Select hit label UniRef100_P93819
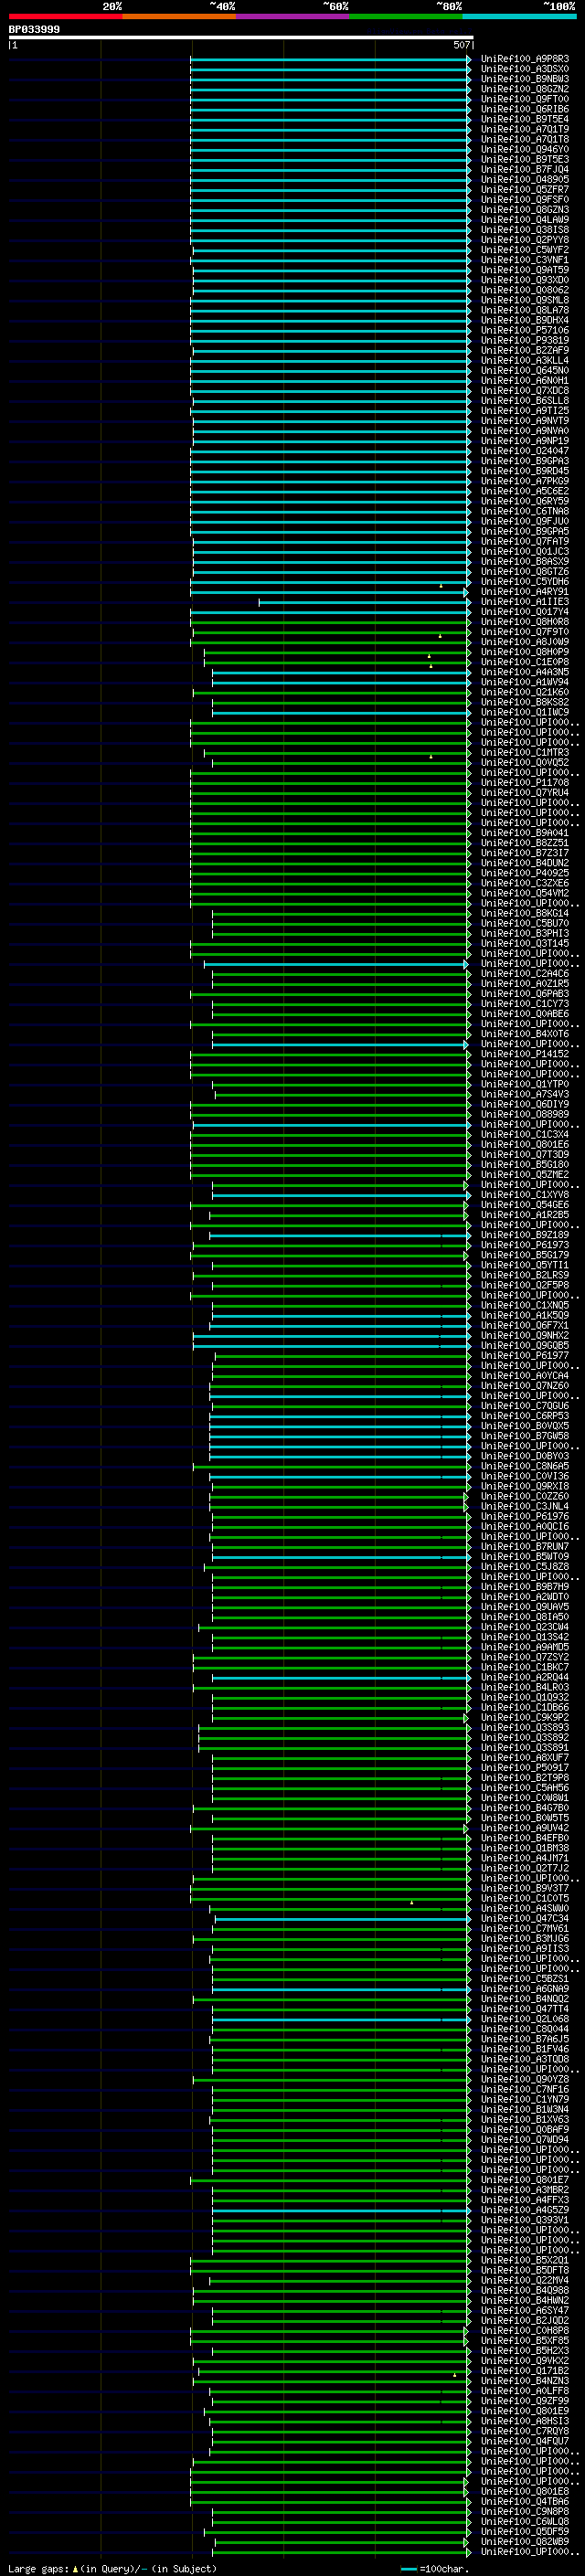The height and width of the screenshot is (2576, 585). click(525, 340)
